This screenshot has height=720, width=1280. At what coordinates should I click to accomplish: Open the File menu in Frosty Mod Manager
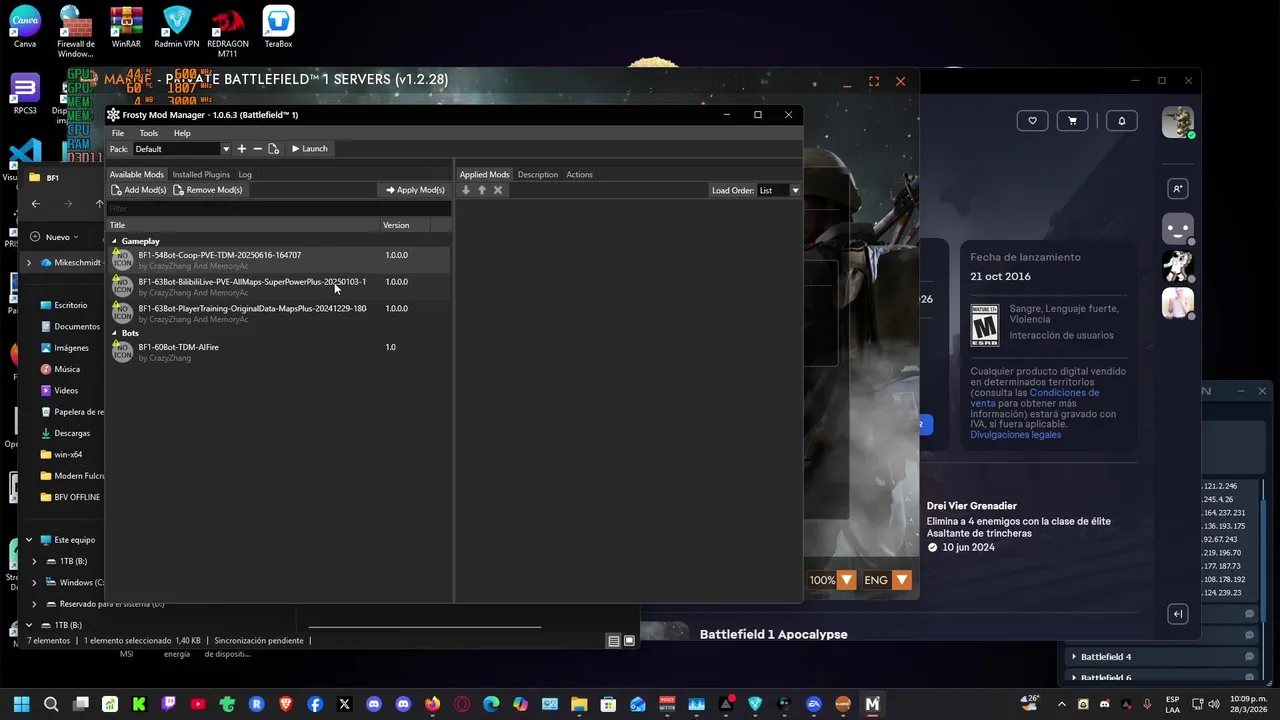pos(118,133)
